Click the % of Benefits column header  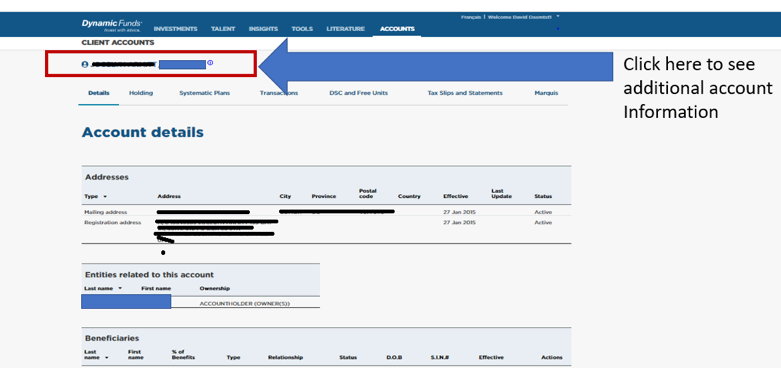(183, 355)
